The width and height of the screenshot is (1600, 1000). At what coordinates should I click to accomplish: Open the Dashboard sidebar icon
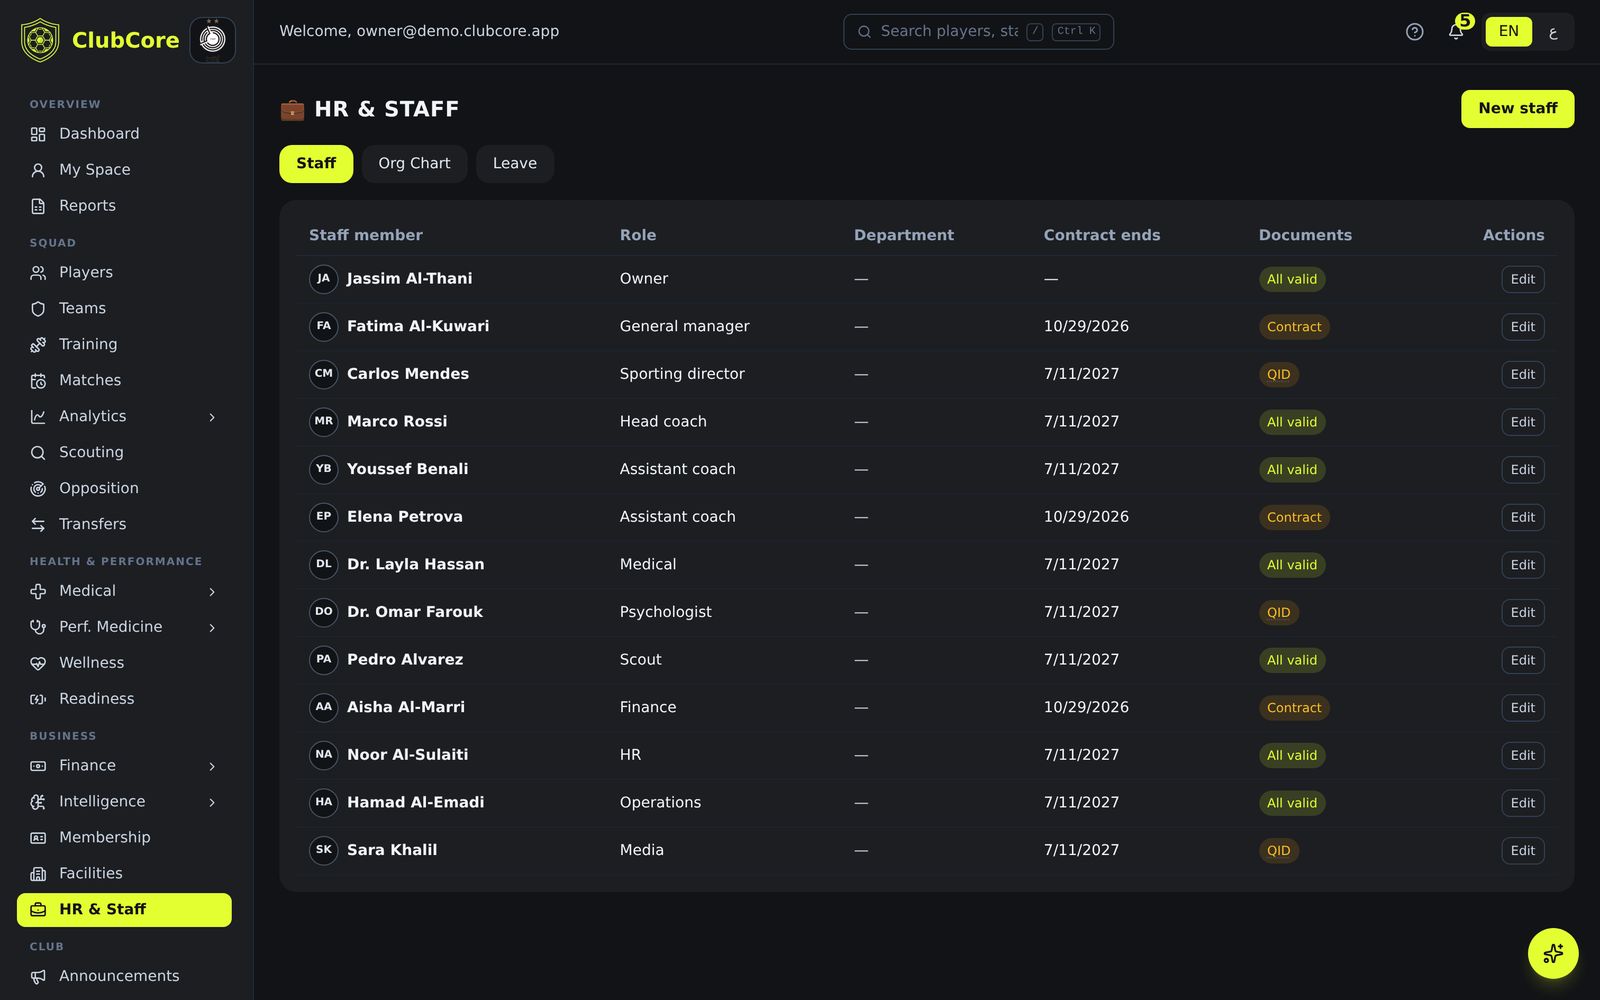coord(38,134)
